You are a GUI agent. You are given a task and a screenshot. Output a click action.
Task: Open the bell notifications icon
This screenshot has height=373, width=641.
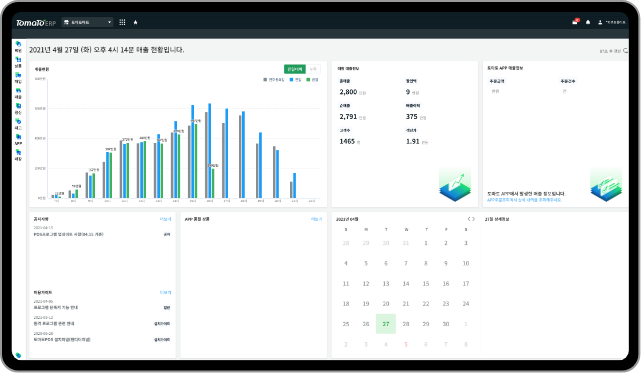click(588, 22)
